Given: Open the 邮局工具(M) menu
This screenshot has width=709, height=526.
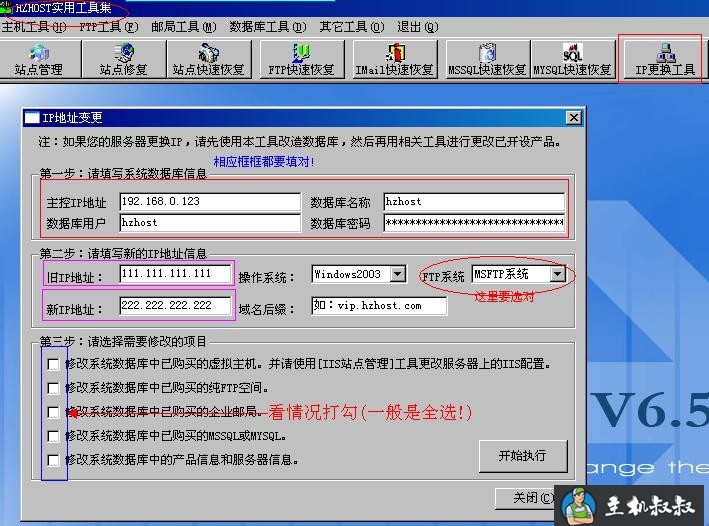Looking at the screenshot, I should click(184, 27).
